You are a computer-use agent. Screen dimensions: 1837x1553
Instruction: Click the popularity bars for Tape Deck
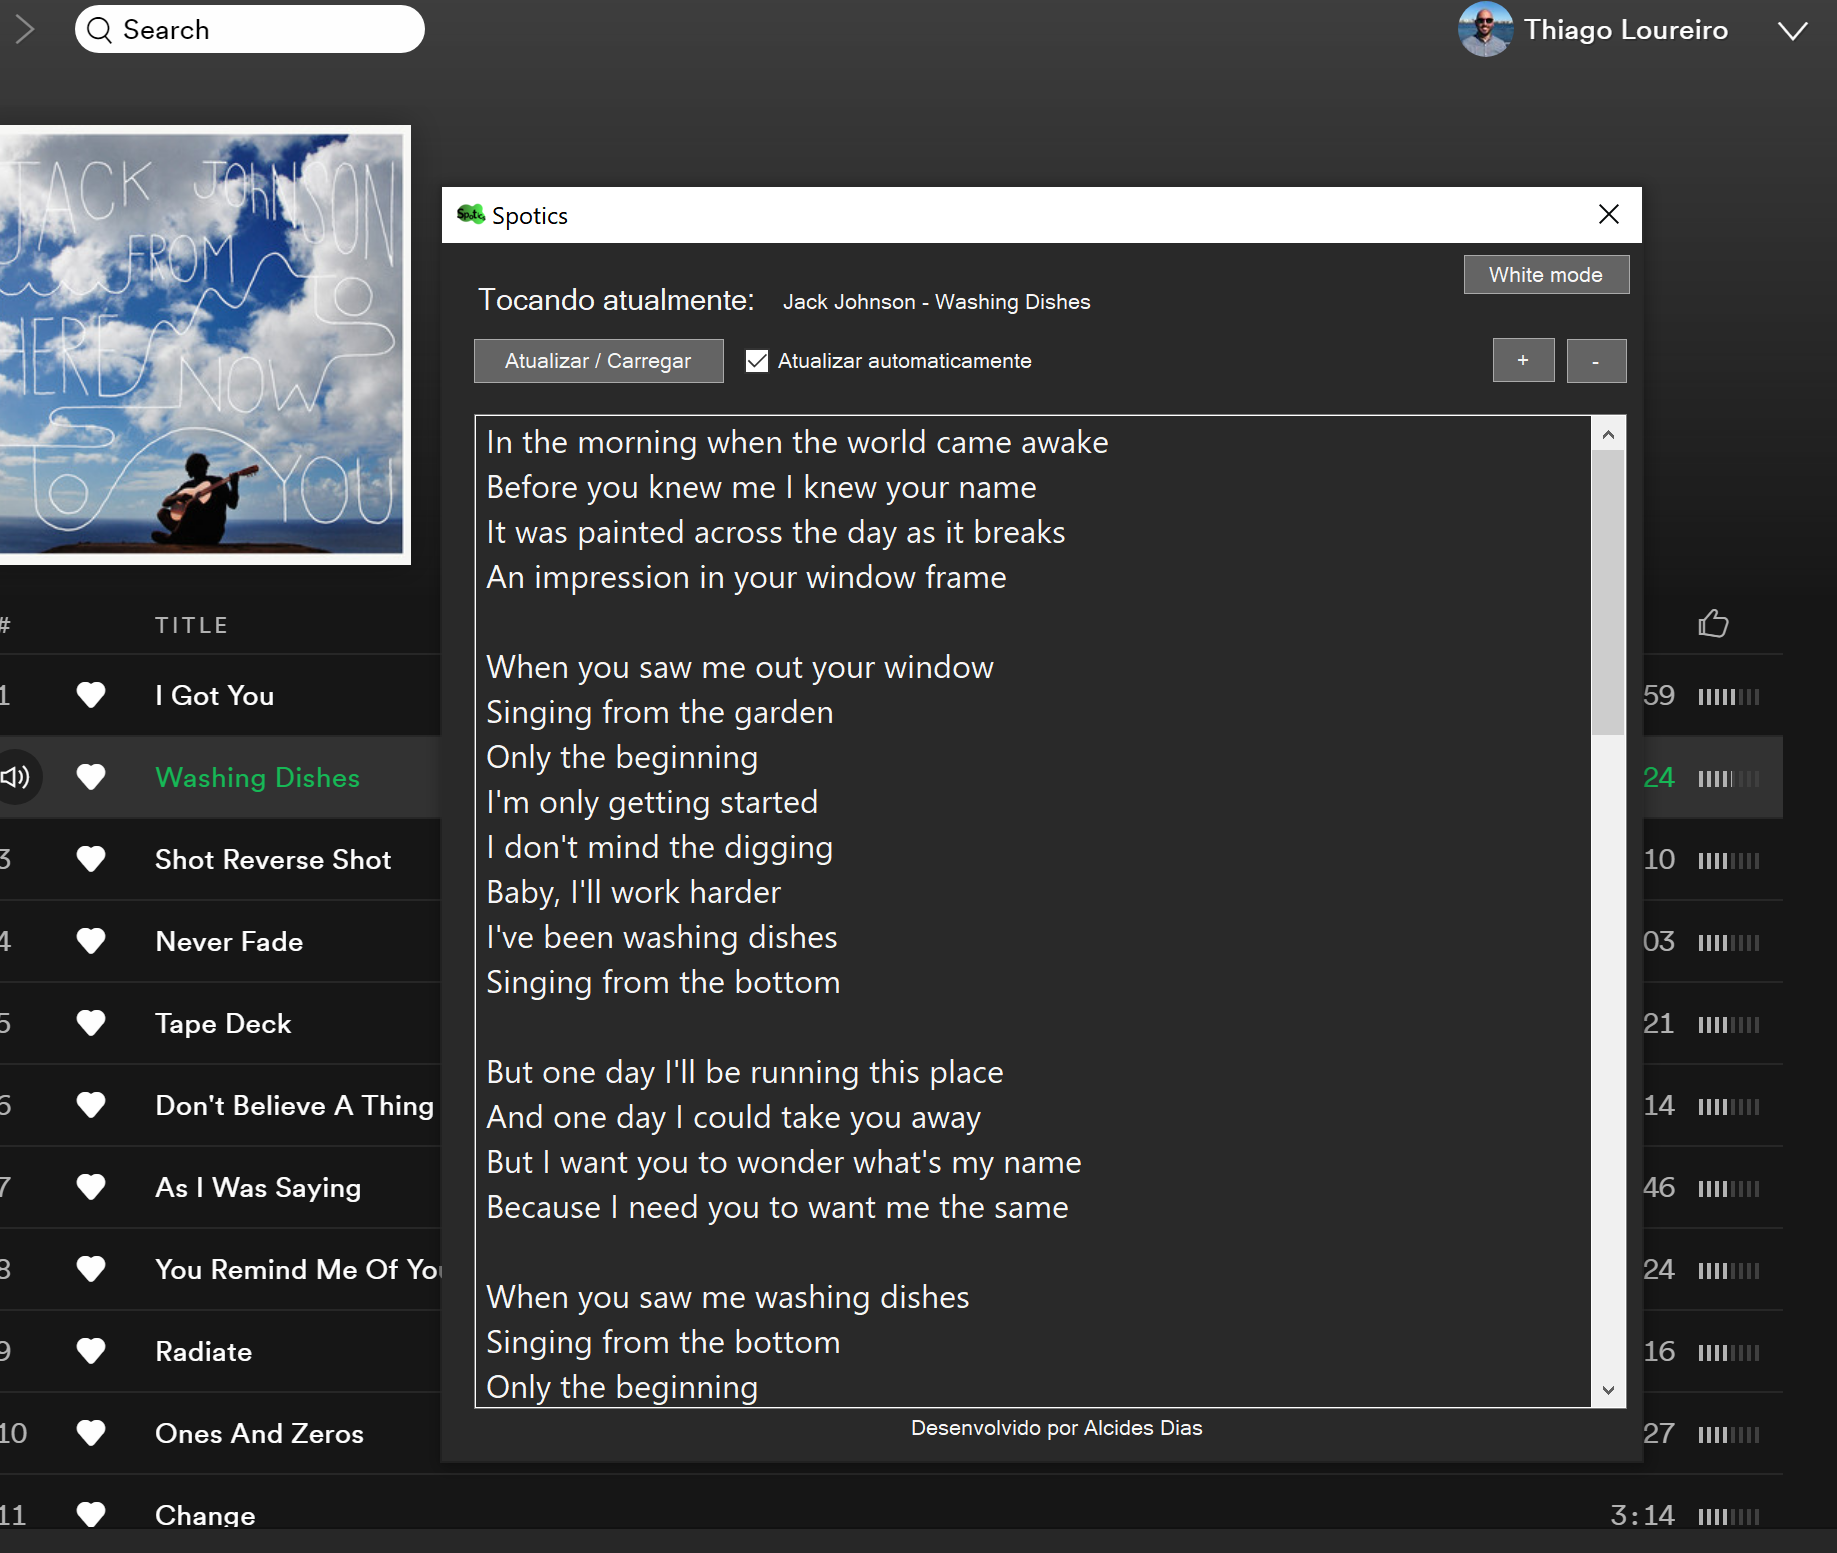(x=1728, y=1024)
